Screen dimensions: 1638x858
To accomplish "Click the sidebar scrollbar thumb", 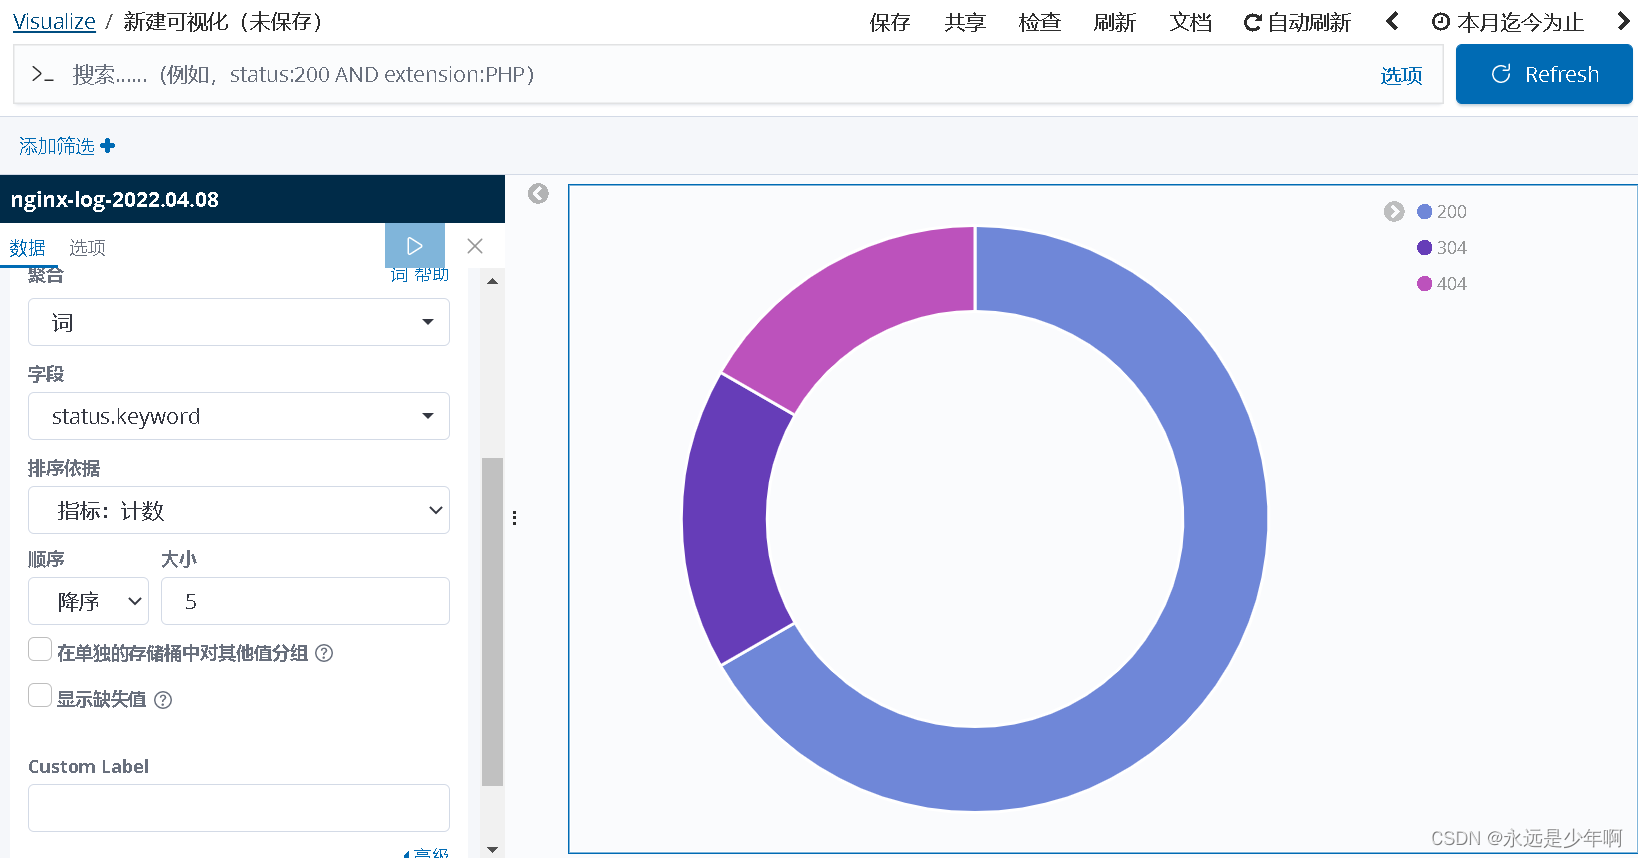I will click(492, 622).
